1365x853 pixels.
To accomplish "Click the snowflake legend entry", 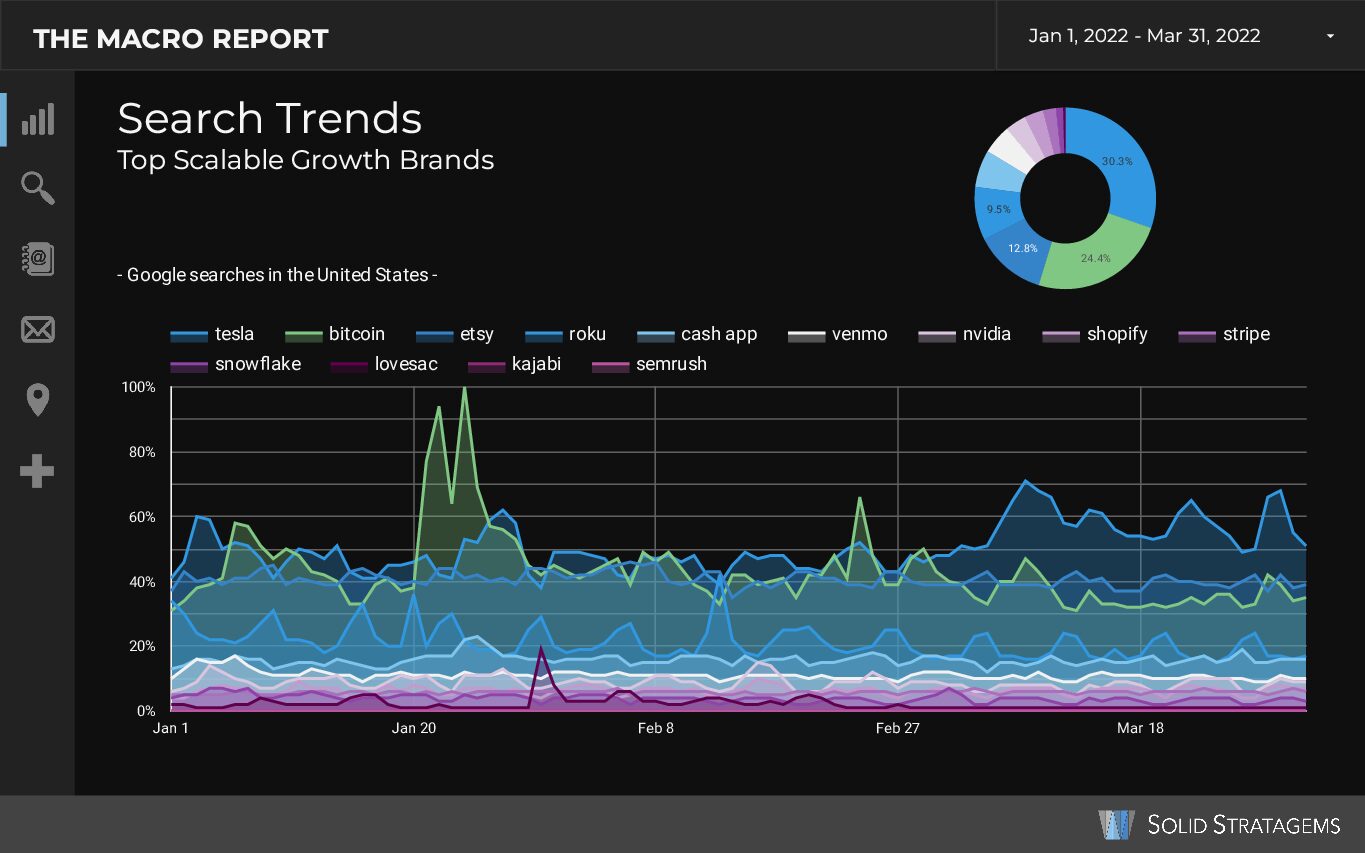I will pos(235,364).
